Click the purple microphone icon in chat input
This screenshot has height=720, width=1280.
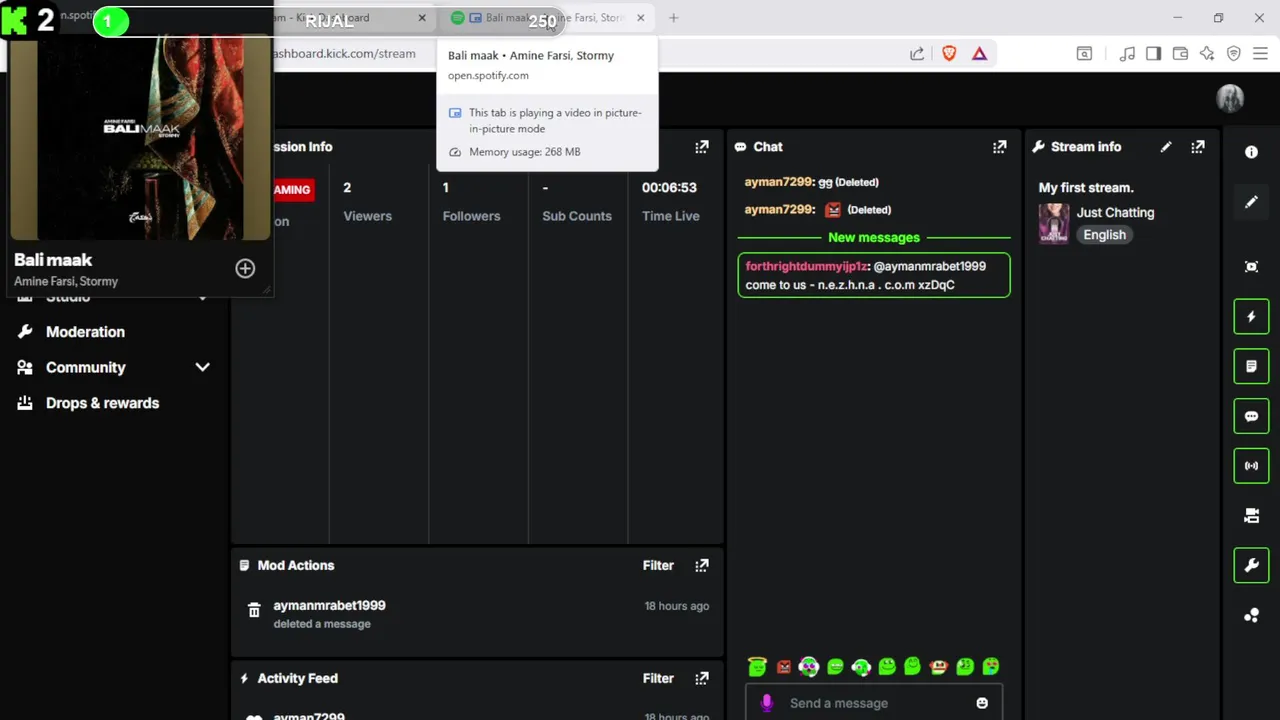[x=767, y=703]
